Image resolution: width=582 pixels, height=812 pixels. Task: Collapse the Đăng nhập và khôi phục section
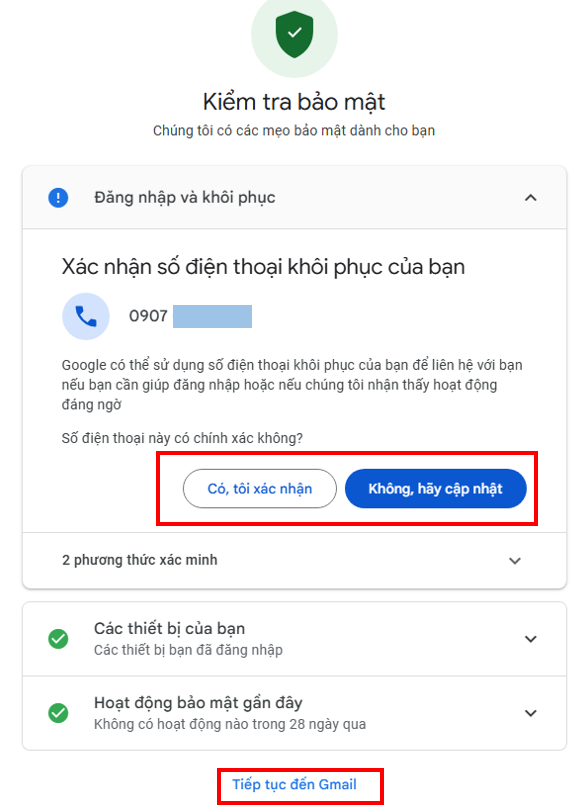coord(530,197)
